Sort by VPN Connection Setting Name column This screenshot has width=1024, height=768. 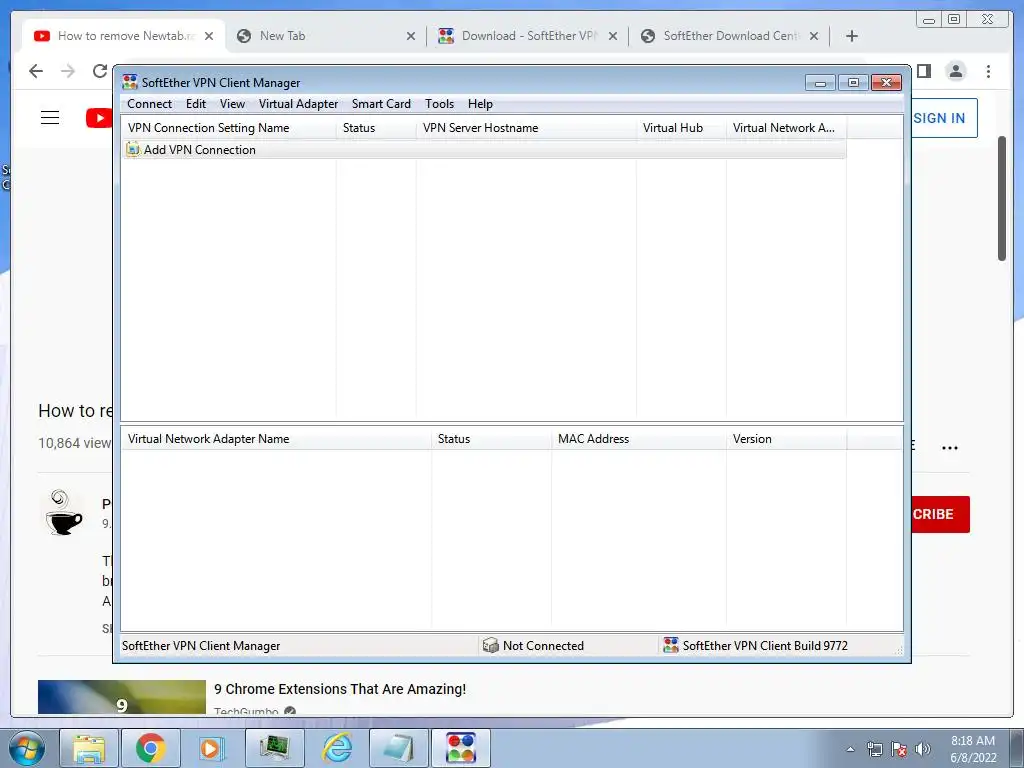coord(229,128)
